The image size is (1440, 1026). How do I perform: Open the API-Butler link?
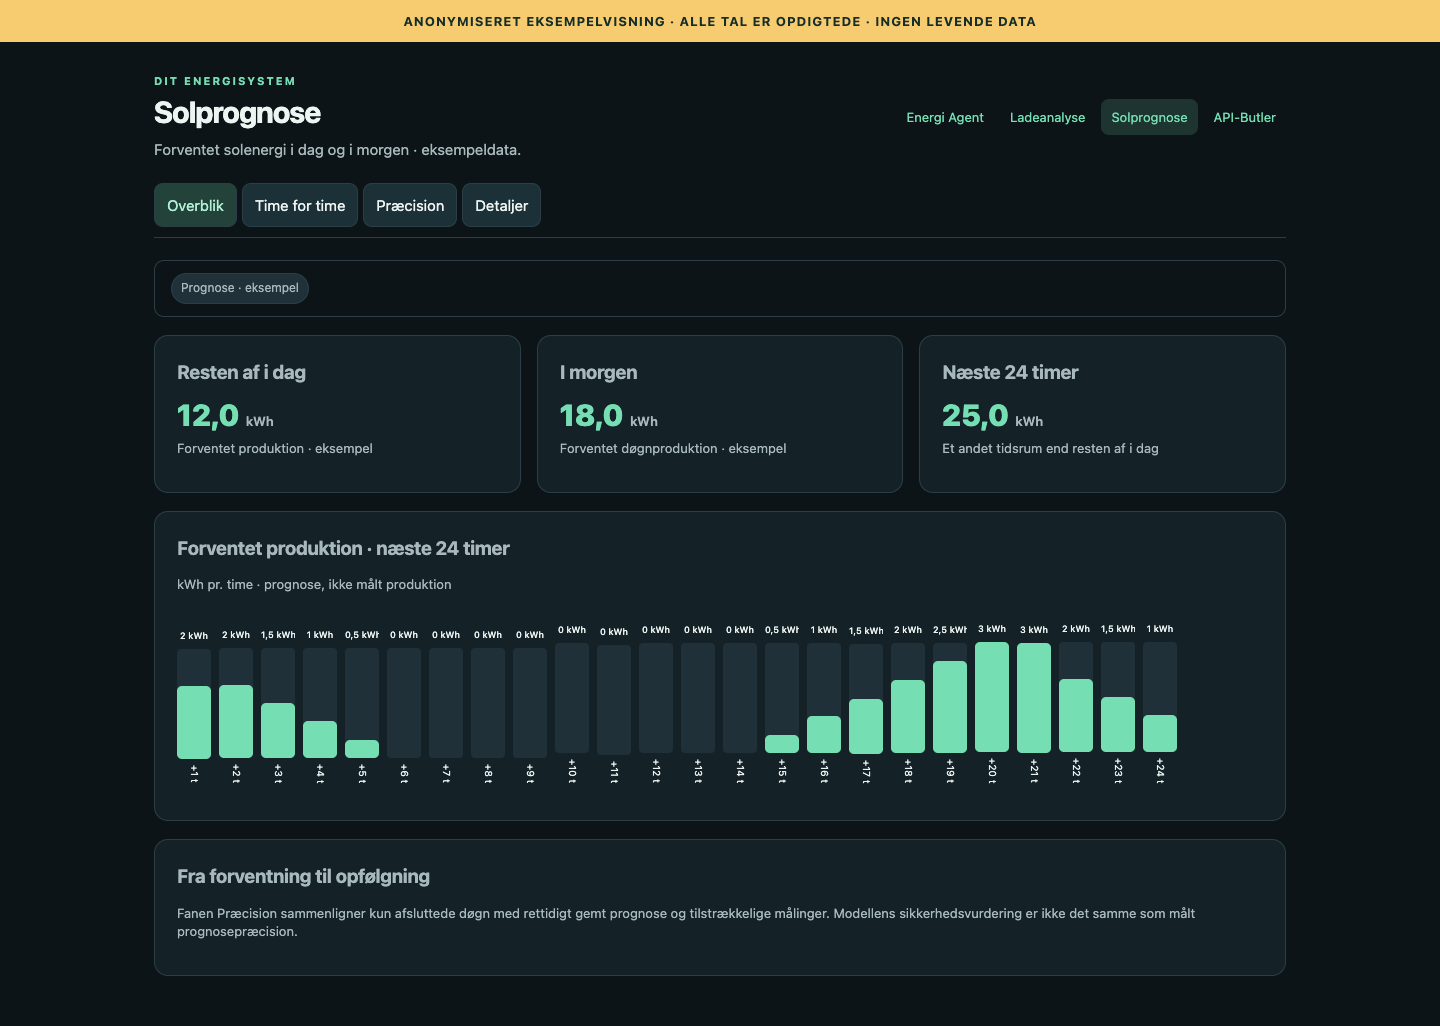click(x=1244, y=117)
